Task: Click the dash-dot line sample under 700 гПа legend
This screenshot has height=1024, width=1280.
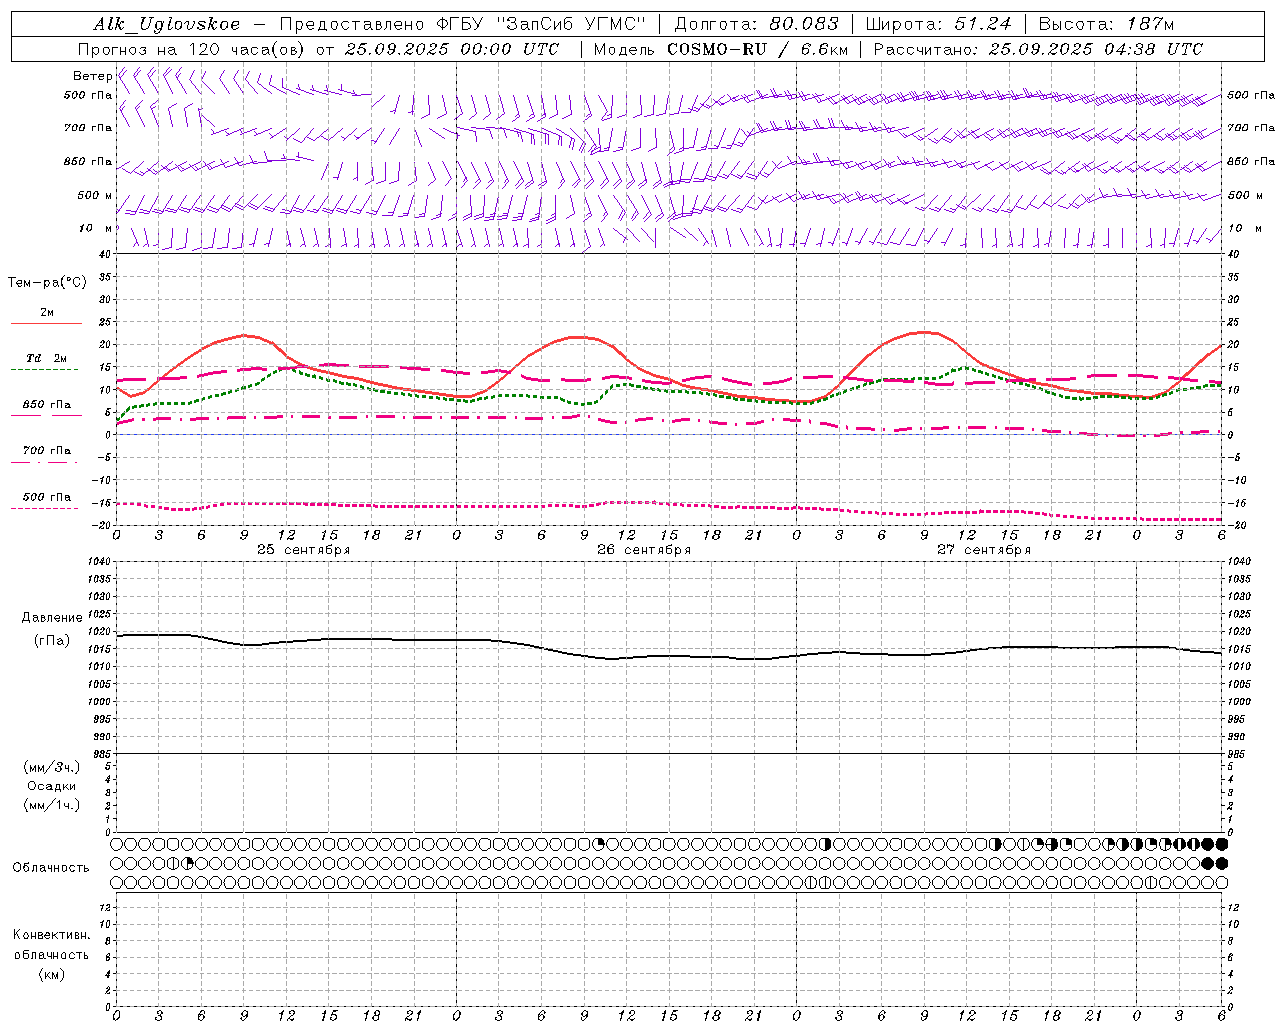Action: click(44, 462)
